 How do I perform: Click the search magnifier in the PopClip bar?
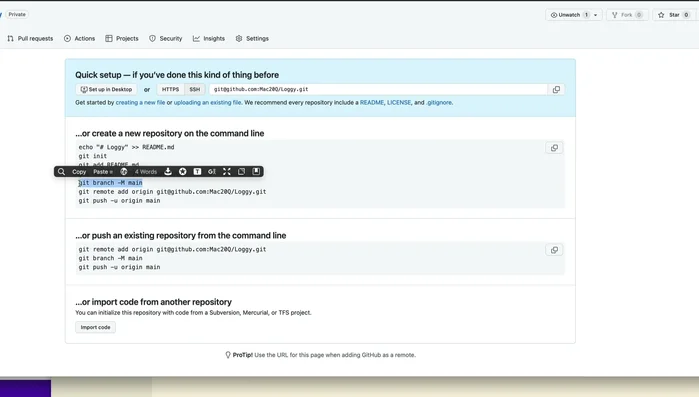pos(62,172)
